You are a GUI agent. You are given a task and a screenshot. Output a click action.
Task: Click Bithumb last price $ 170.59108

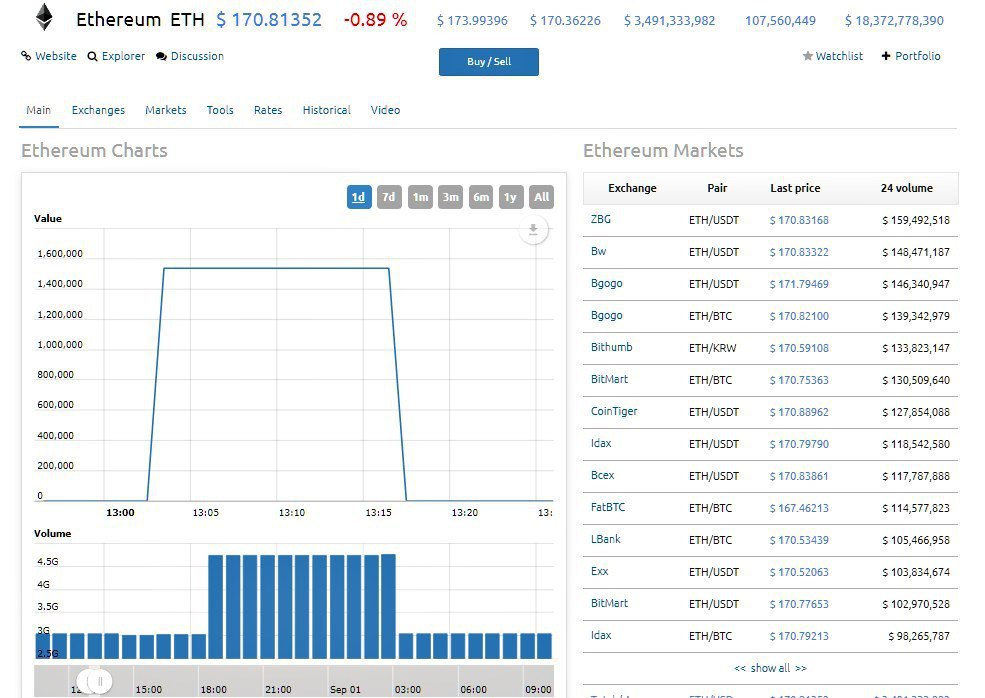click(x=799, y=348)
